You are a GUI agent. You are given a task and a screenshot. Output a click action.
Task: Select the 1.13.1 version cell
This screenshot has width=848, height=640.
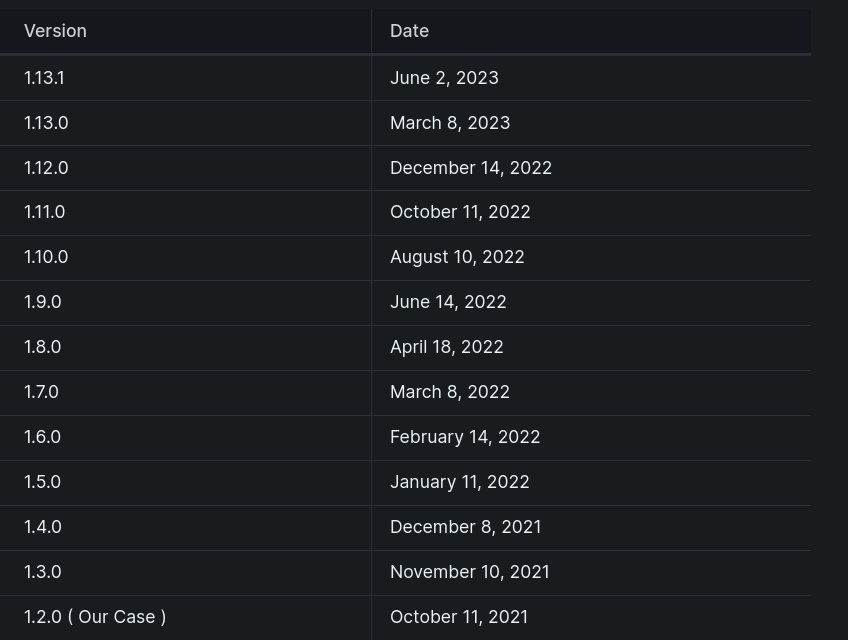[x=44, y=78]
